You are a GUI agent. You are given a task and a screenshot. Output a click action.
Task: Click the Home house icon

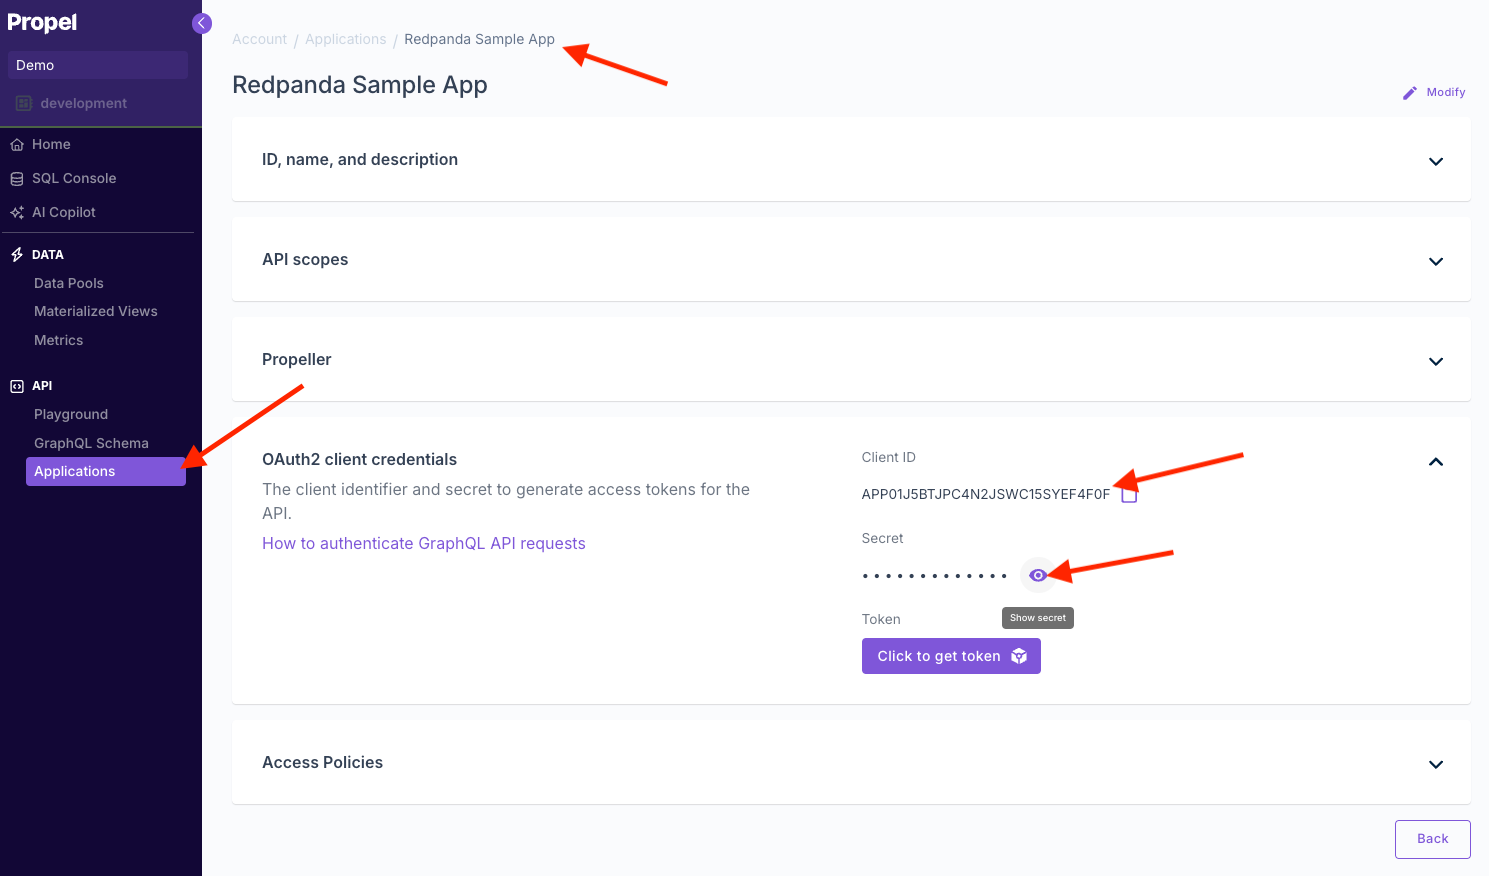click(x=17, y=145)
